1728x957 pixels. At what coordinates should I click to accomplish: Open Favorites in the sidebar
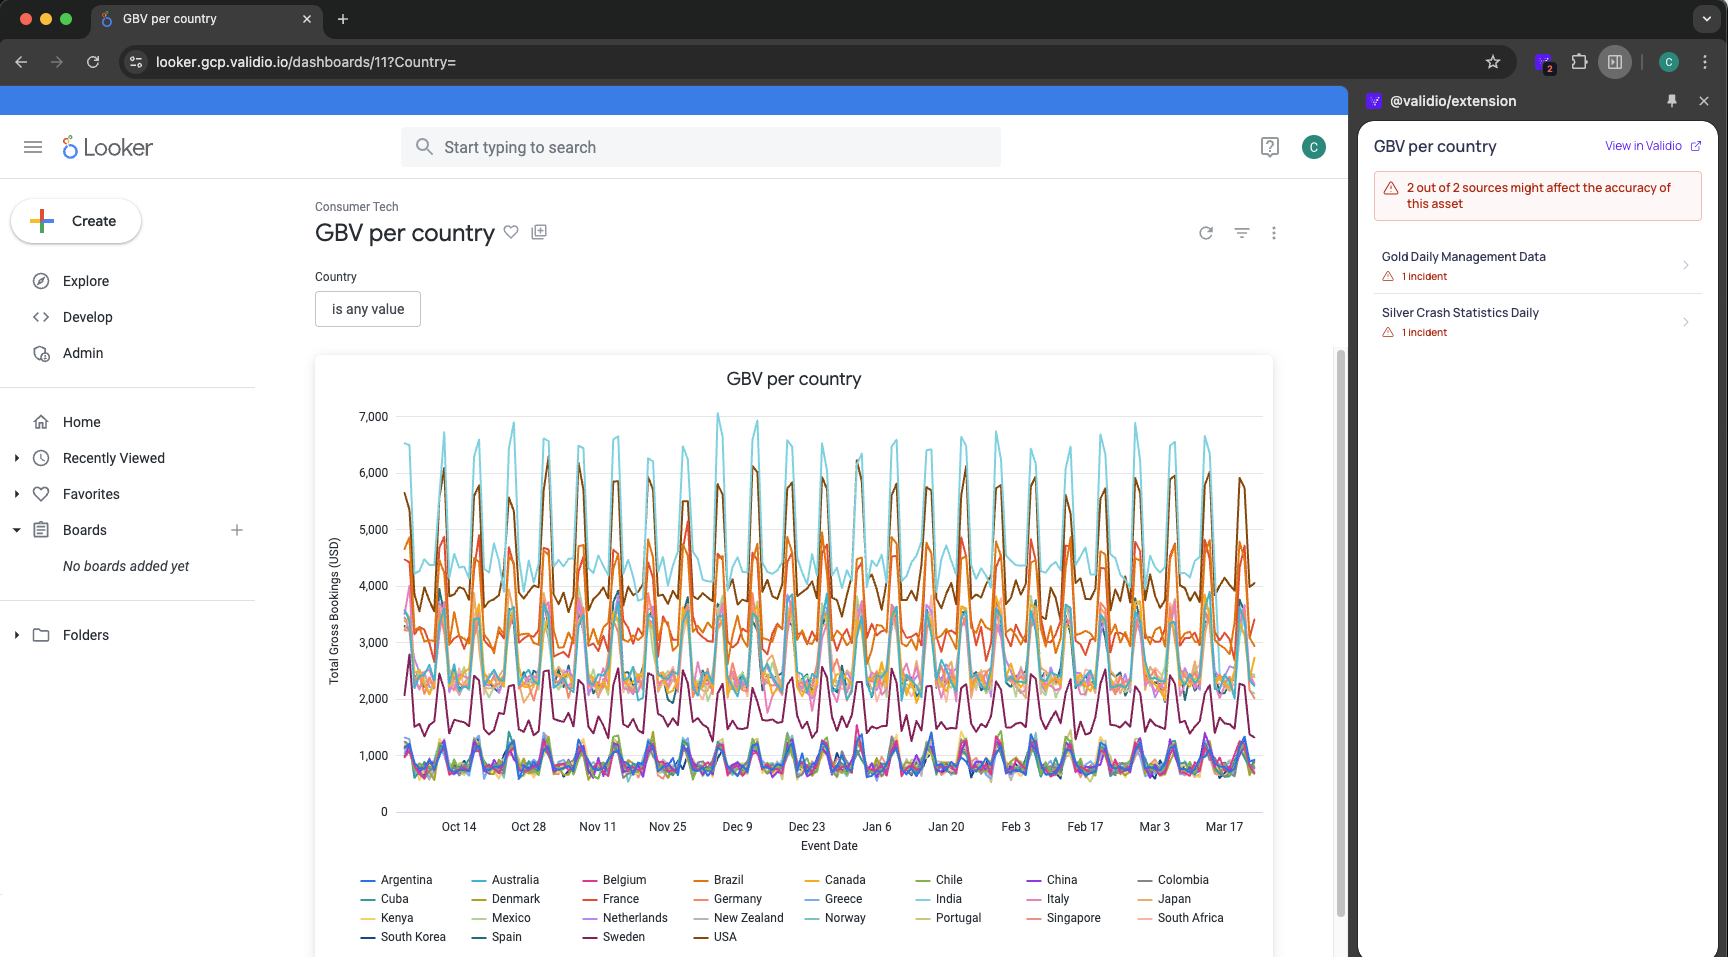91,494
